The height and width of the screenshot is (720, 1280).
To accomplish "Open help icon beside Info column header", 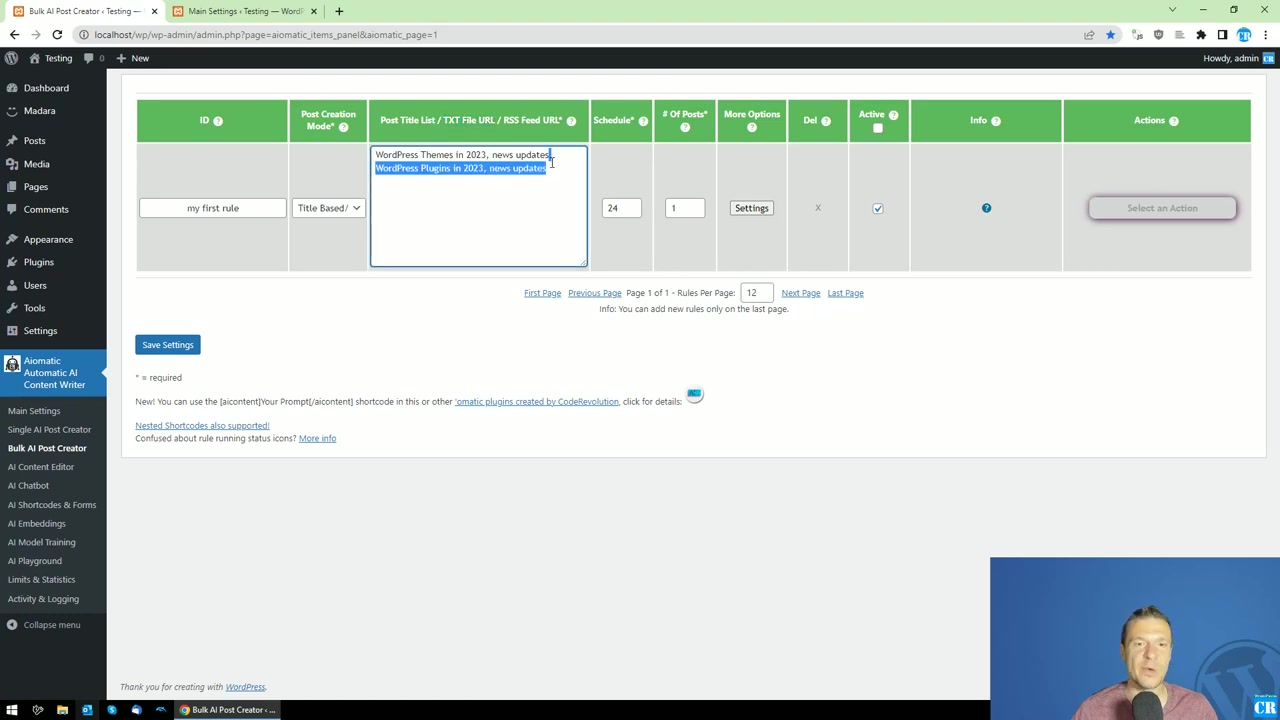I will (995, 121).
